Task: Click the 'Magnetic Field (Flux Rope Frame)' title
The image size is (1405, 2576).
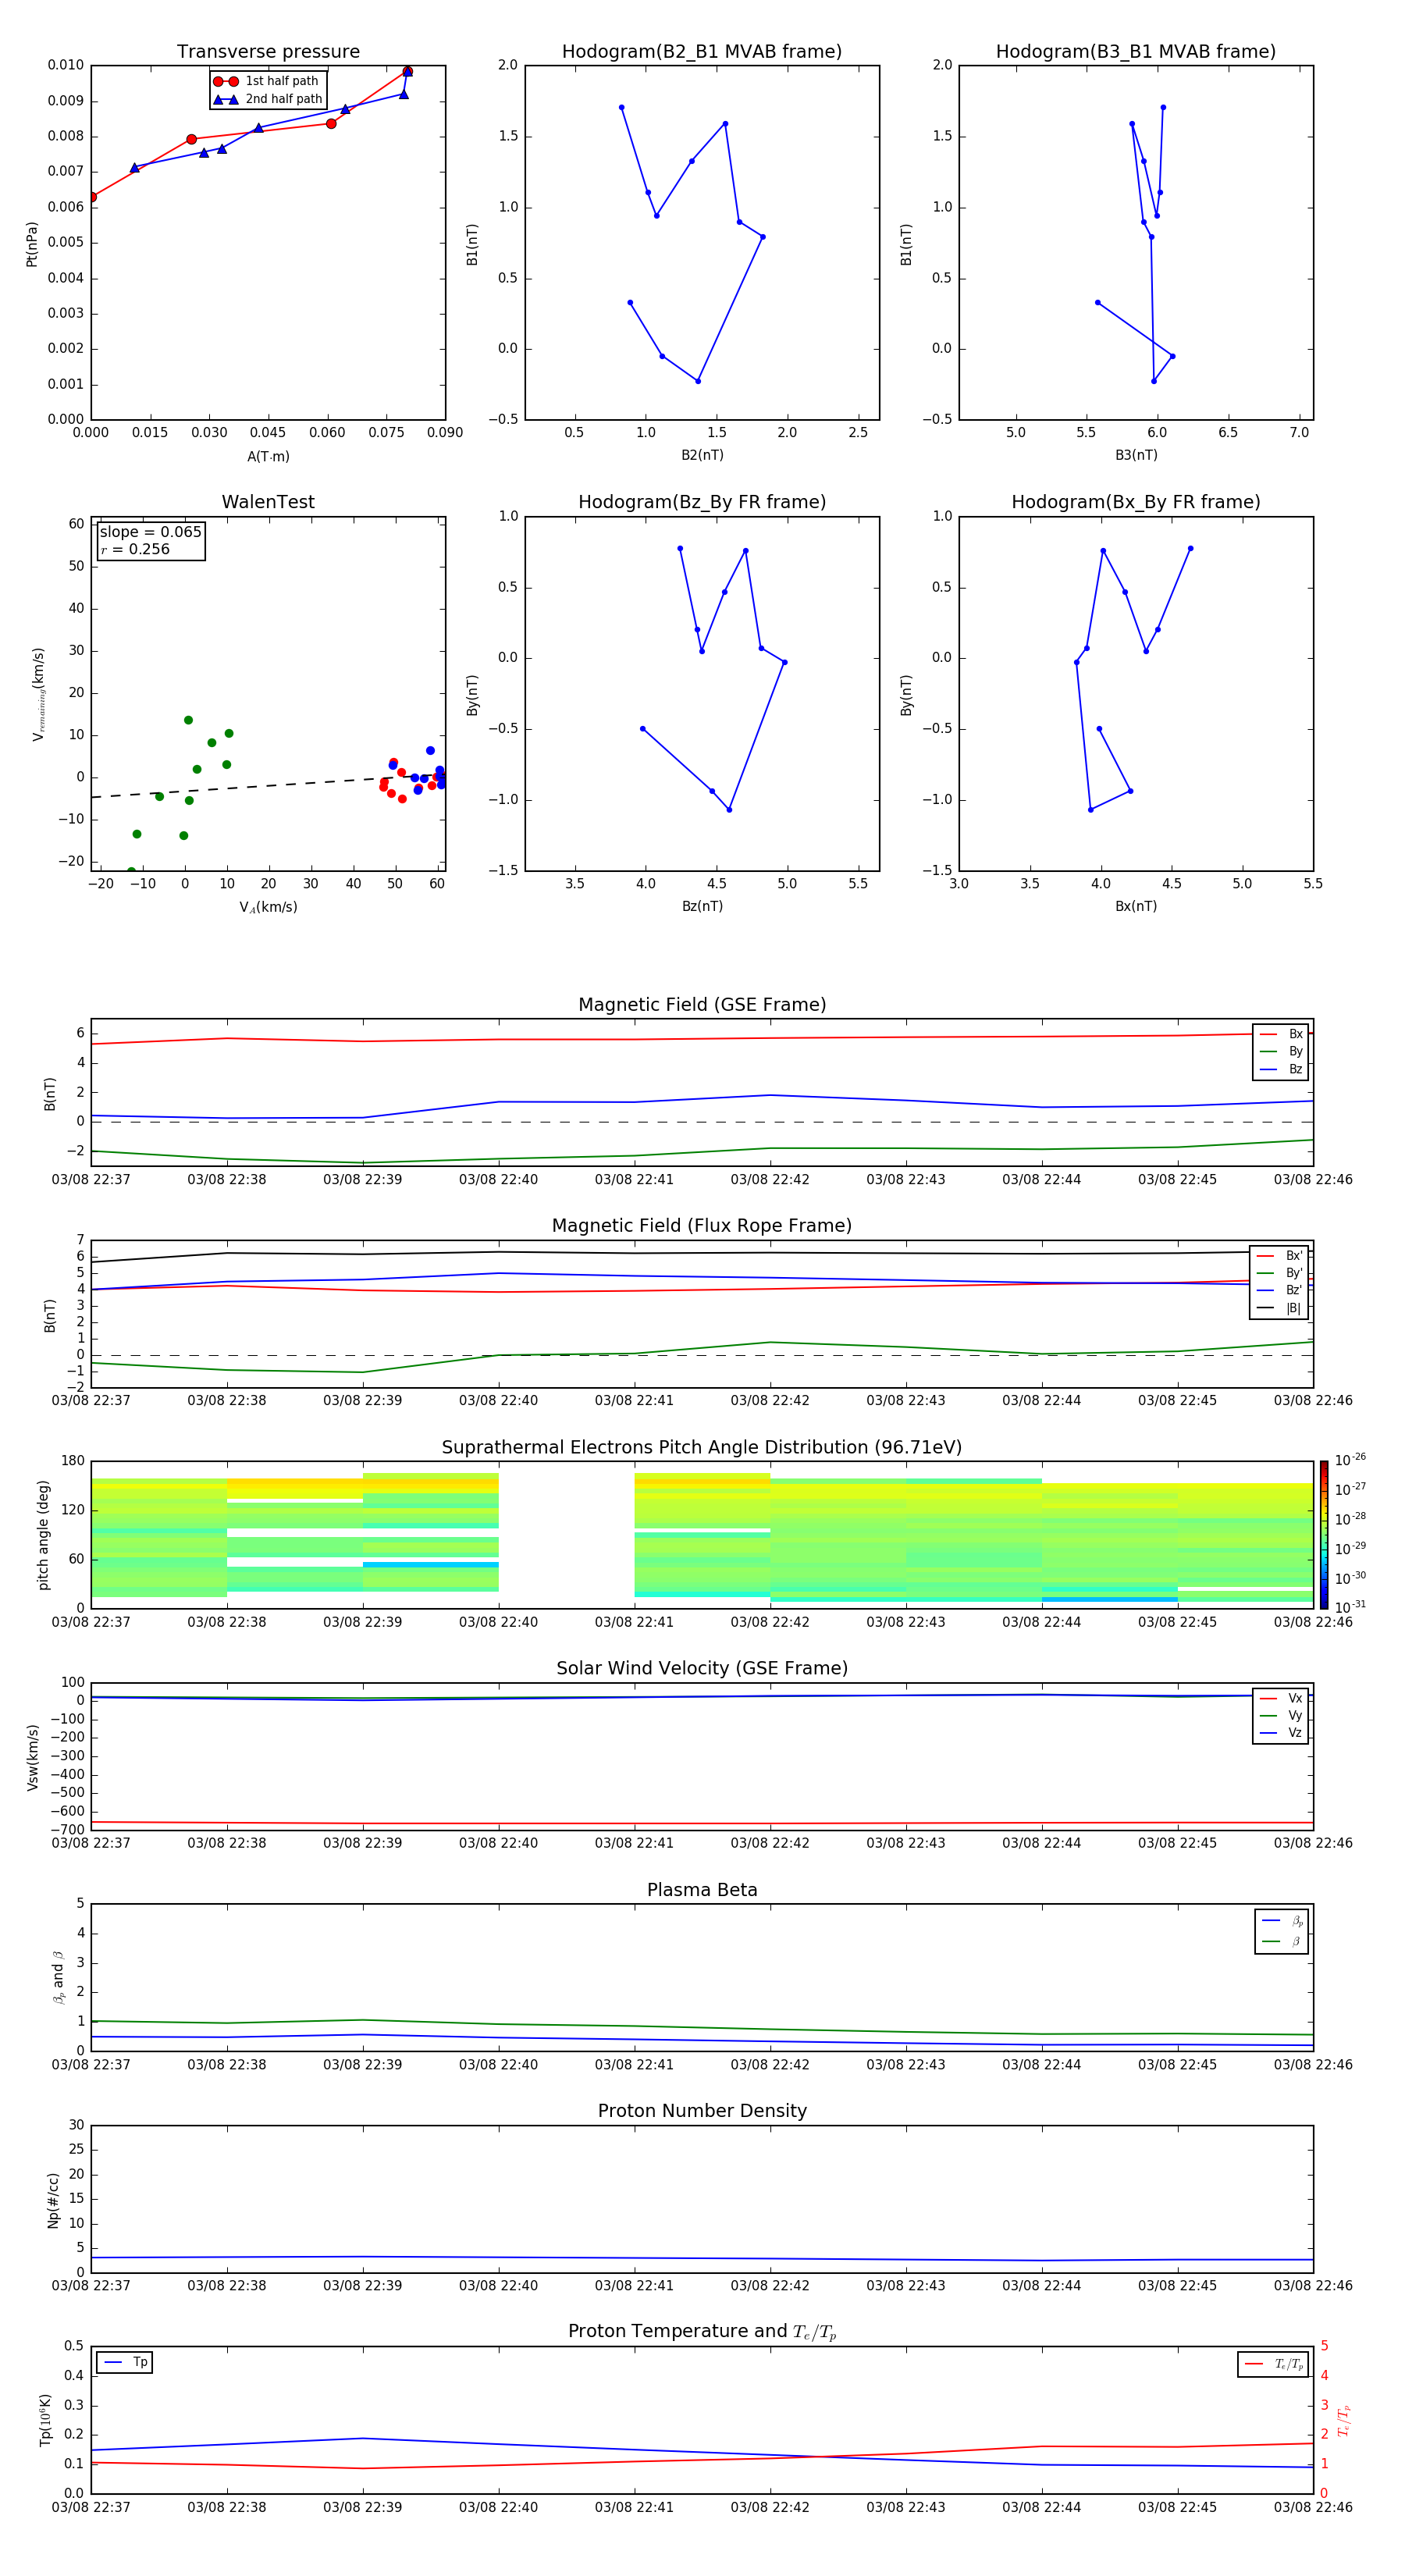Action: pyautogui.click(x=702, y=1226)
